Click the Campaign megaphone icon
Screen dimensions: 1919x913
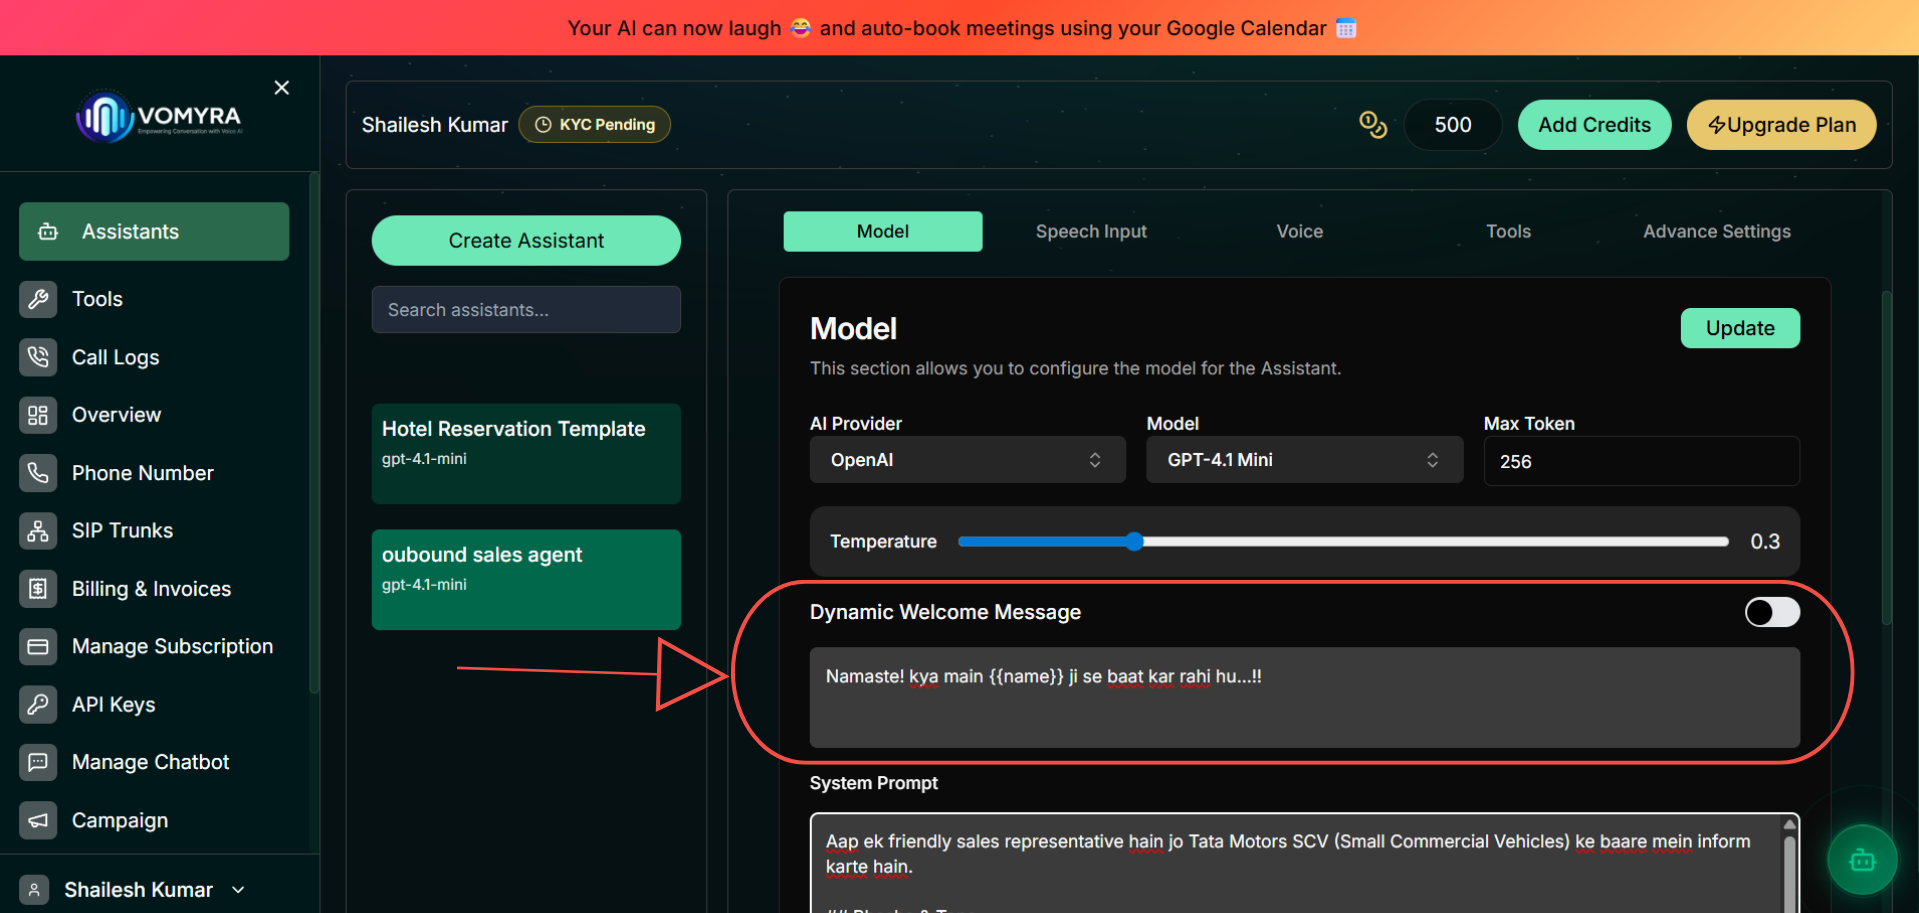point(38,820)
